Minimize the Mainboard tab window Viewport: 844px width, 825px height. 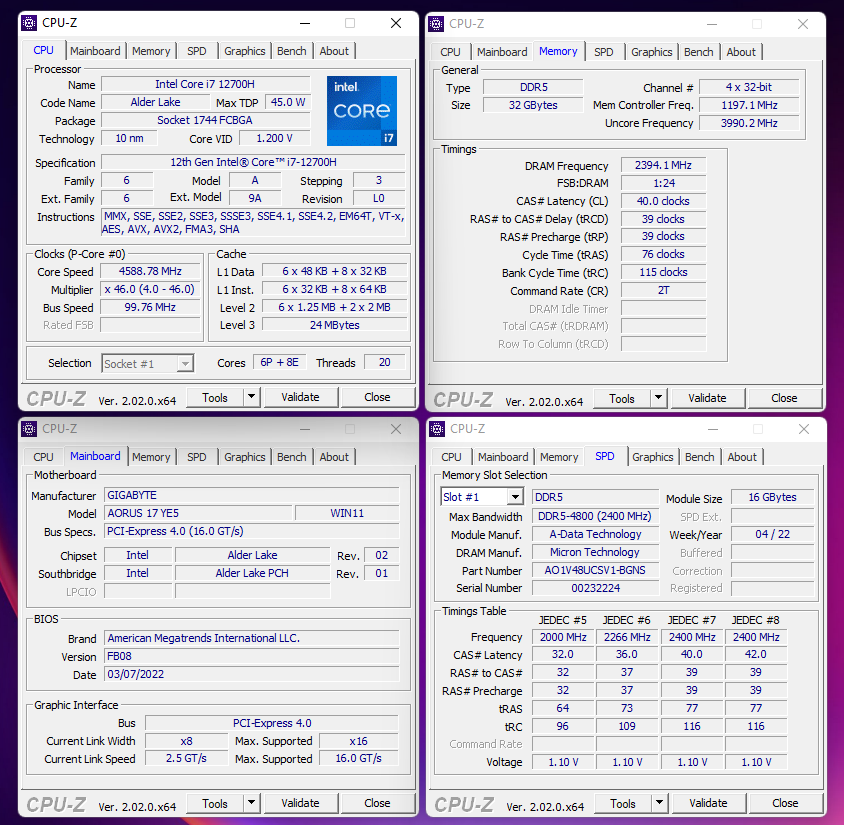pos(305,429)
